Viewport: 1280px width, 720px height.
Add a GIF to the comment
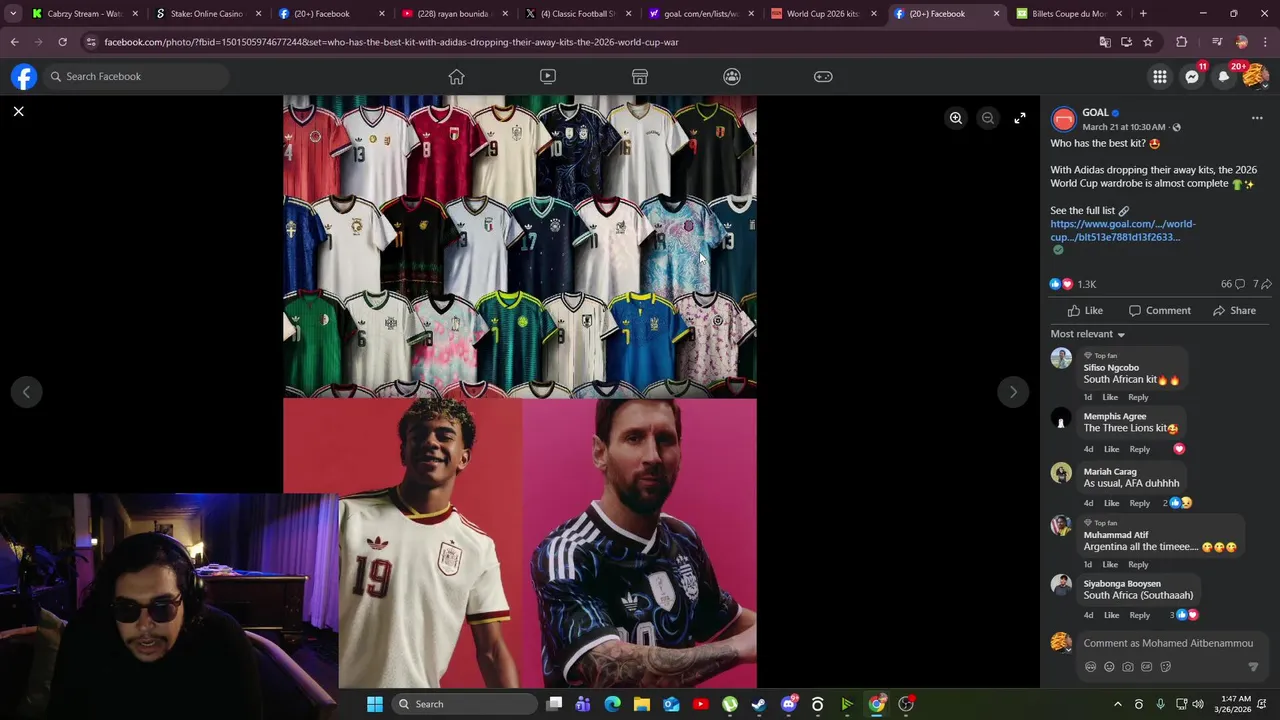coord(1147,667)
